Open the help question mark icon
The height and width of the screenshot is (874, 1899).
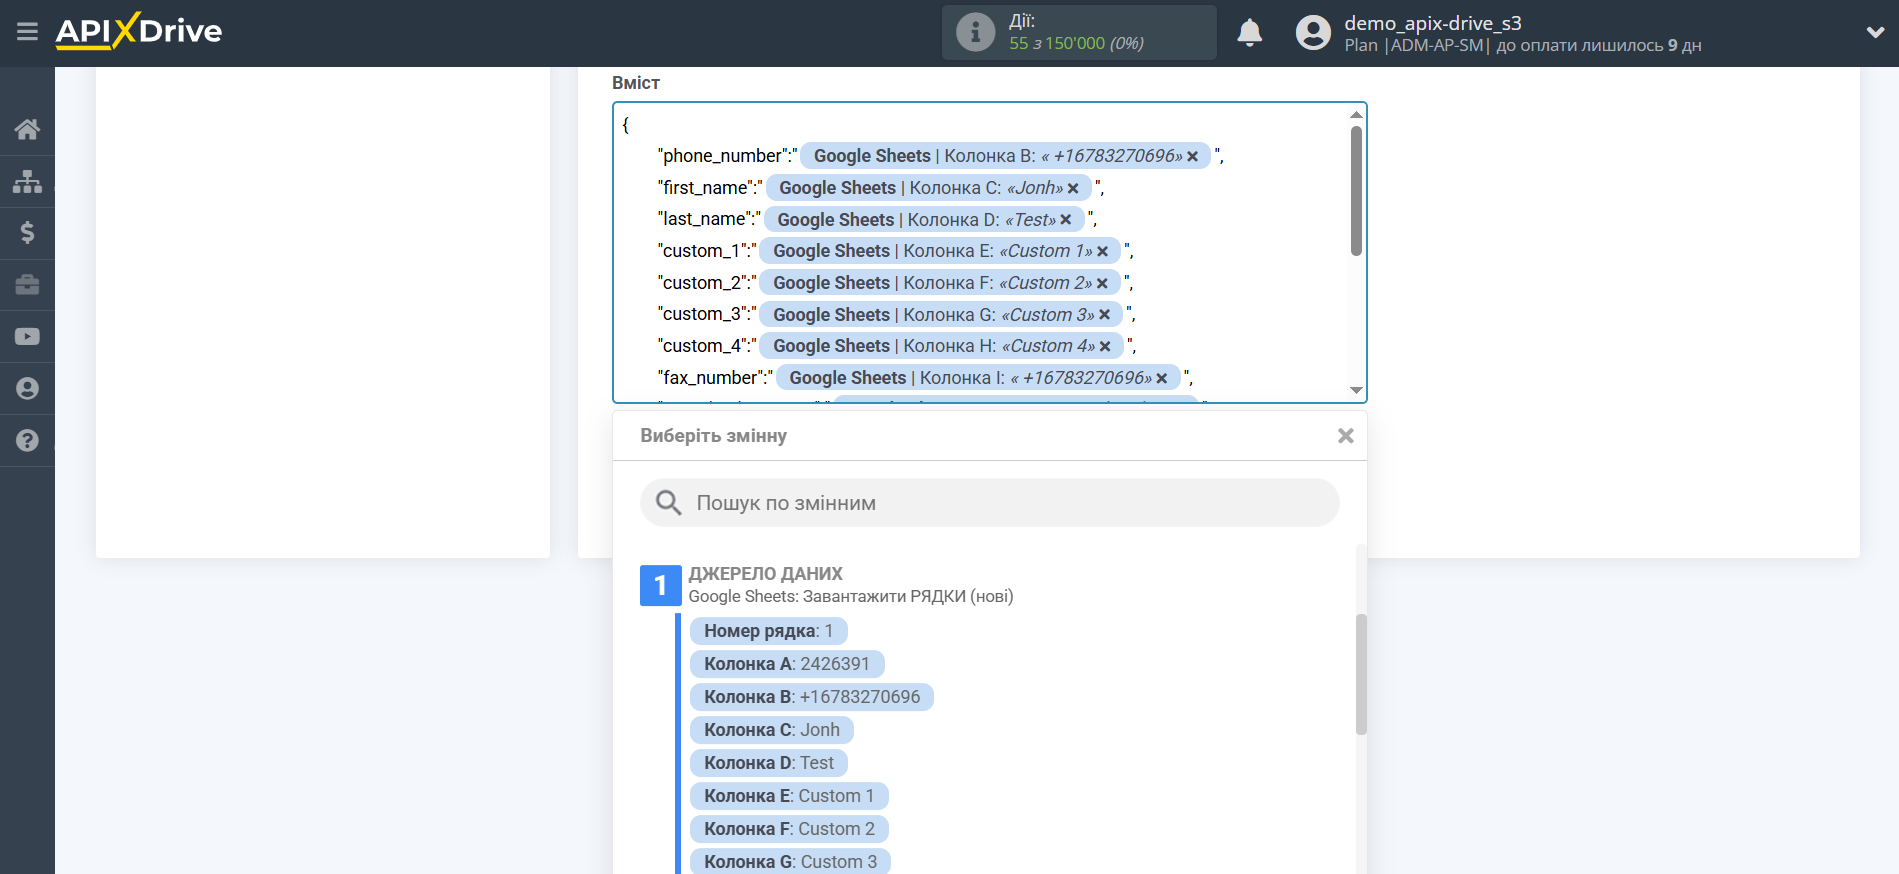(27, 440)
